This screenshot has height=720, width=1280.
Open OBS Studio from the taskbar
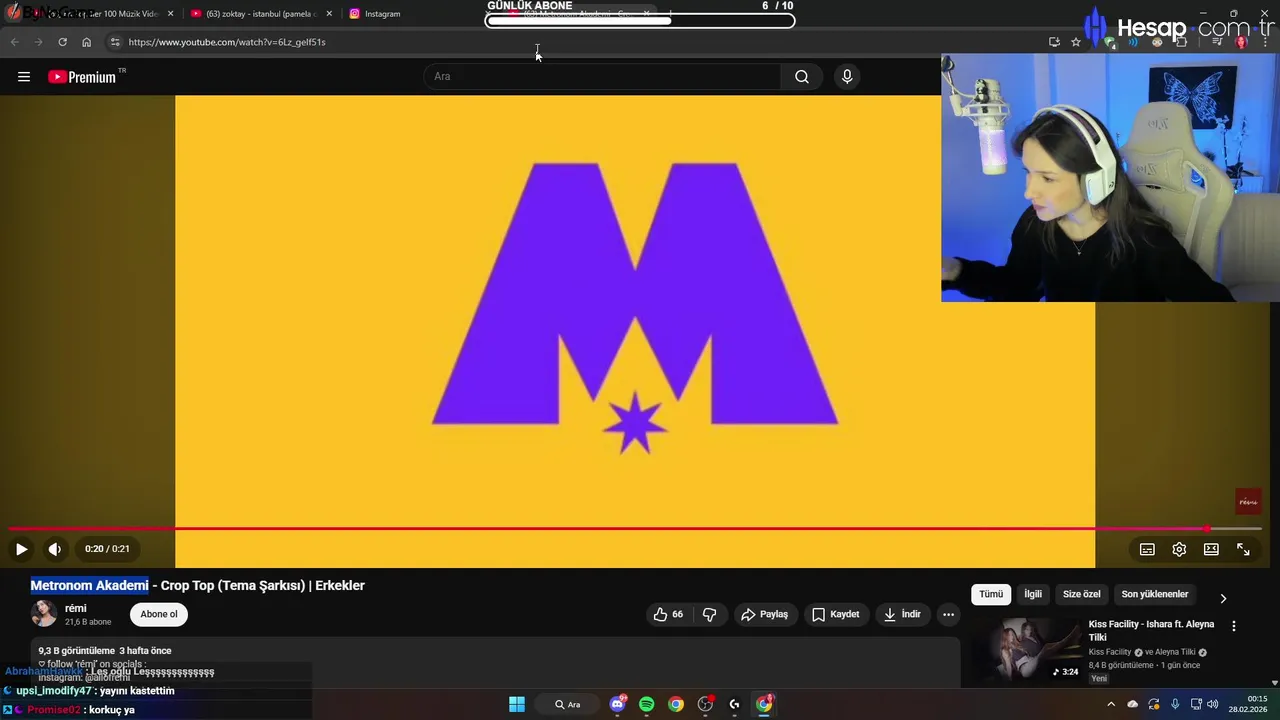[706, 704]
